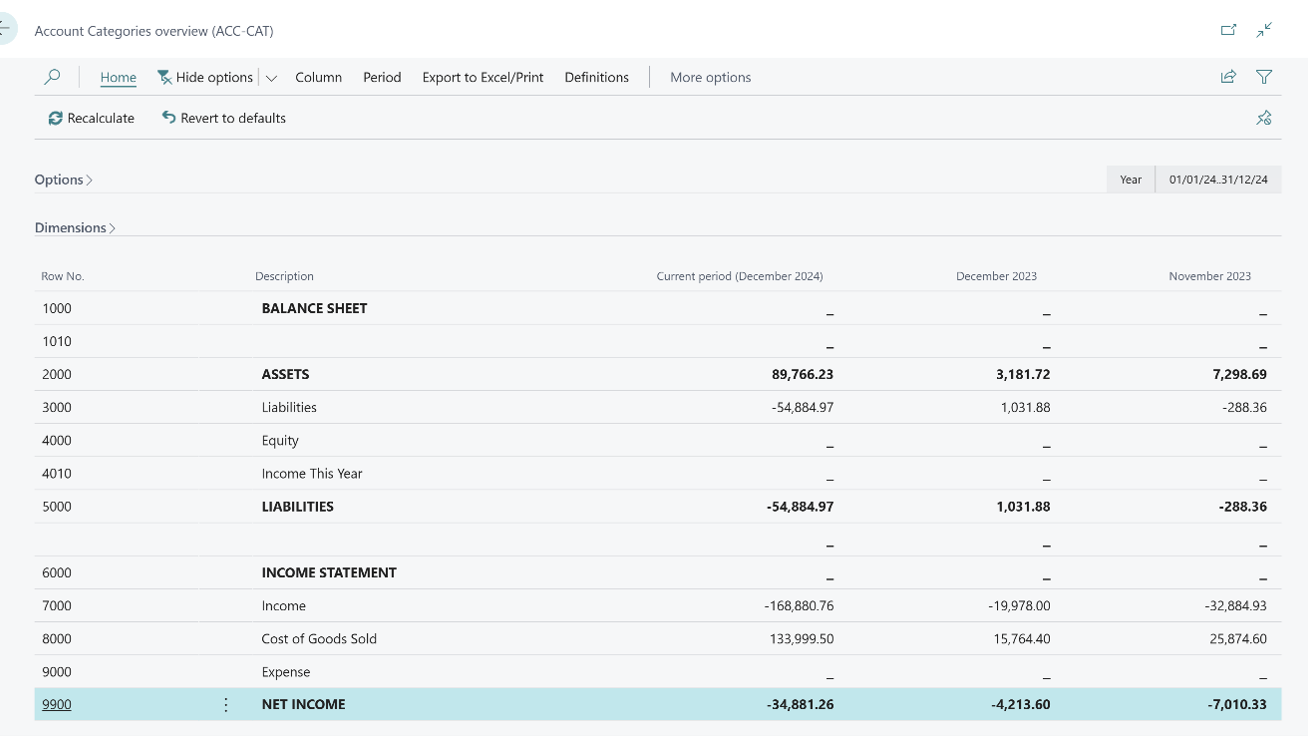Image resolution: width=1308 pixels, height=736 pixels.
Task: Select the BALANCE SHEET row description
Action: tap(314, 309)
